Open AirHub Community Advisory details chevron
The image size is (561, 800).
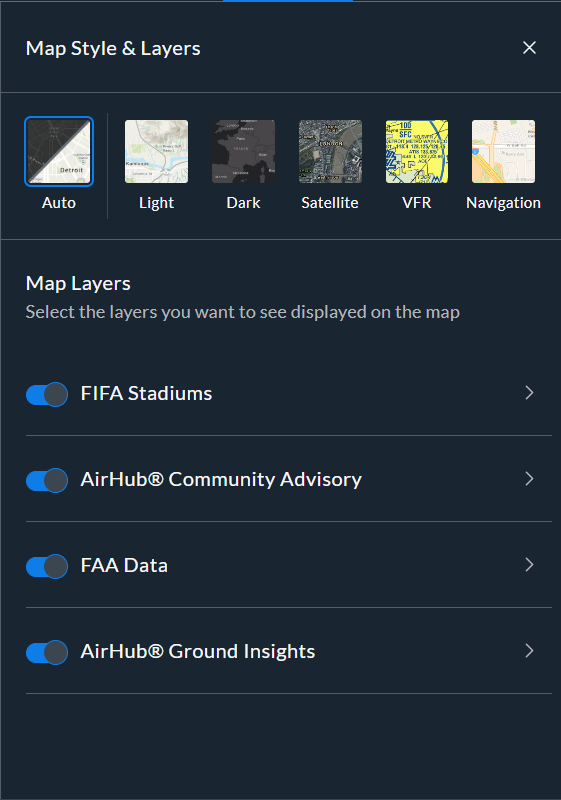pos(529,479)
